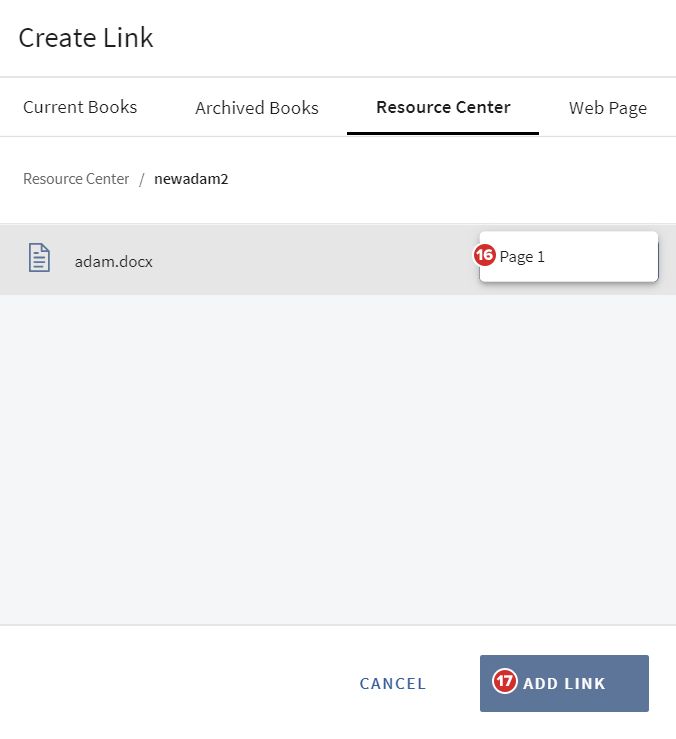Click the document icon beside adam.docx
The height and width of the screenshot is (739, 676).
[x=39, y=258]
